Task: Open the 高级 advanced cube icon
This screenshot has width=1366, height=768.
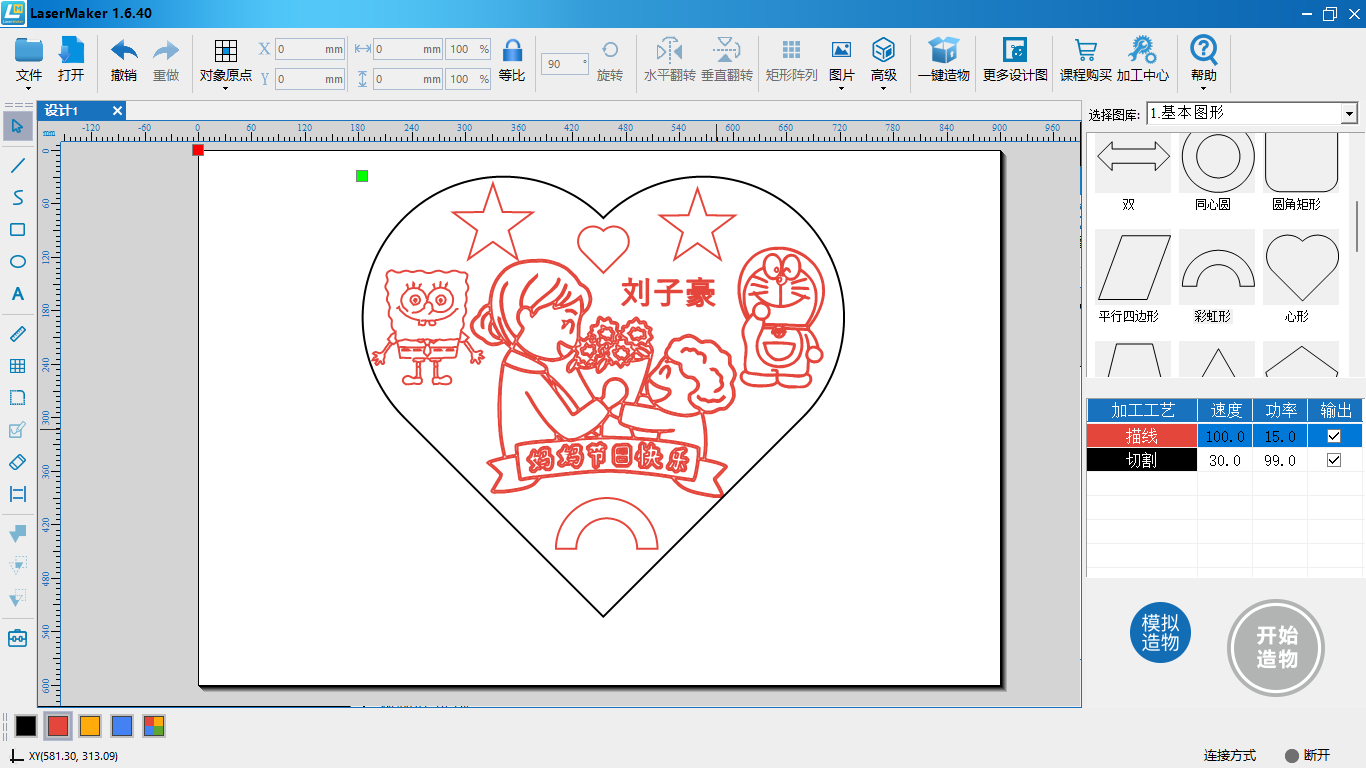Action: point(883,50)
